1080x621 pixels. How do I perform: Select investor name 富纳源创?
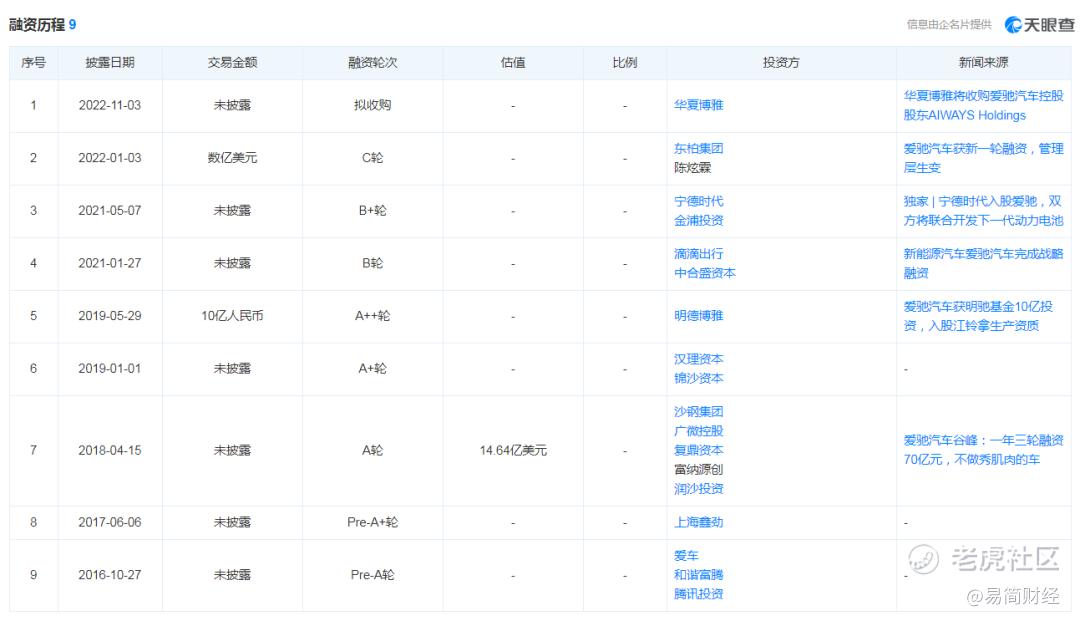click(698, 470)
